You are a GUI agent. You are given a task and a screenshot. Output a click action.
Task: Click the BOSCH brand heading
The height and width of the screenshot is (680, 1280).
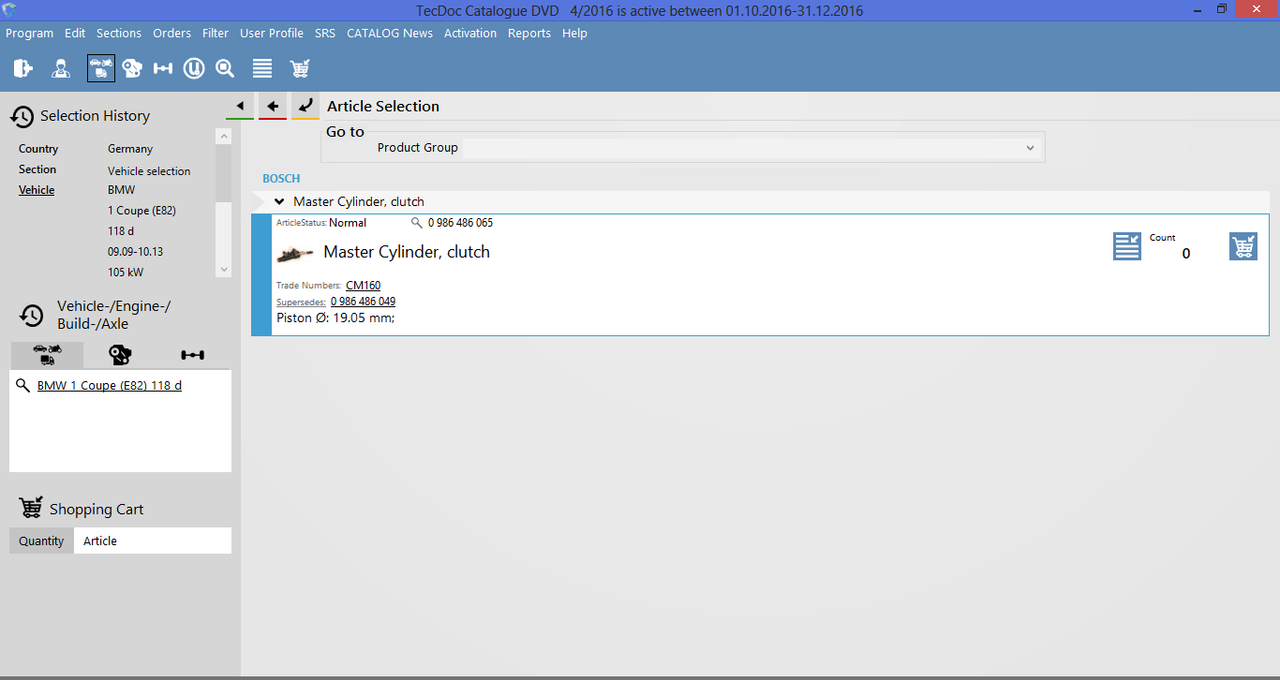pos(281,179)
